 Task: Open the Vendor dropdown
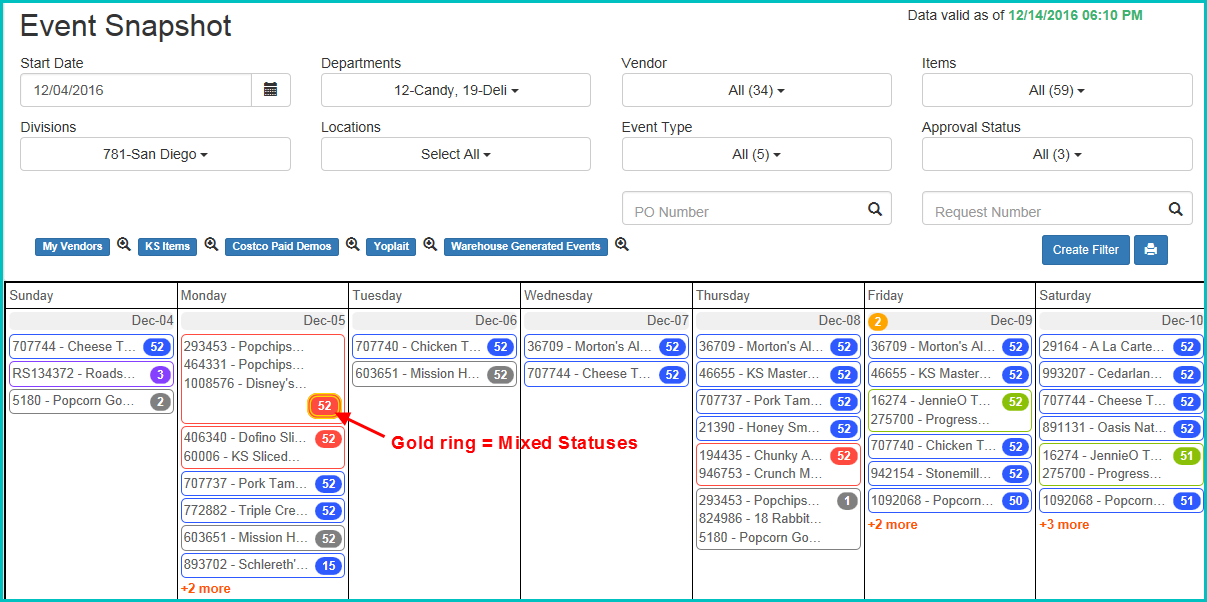coord(756,90)
